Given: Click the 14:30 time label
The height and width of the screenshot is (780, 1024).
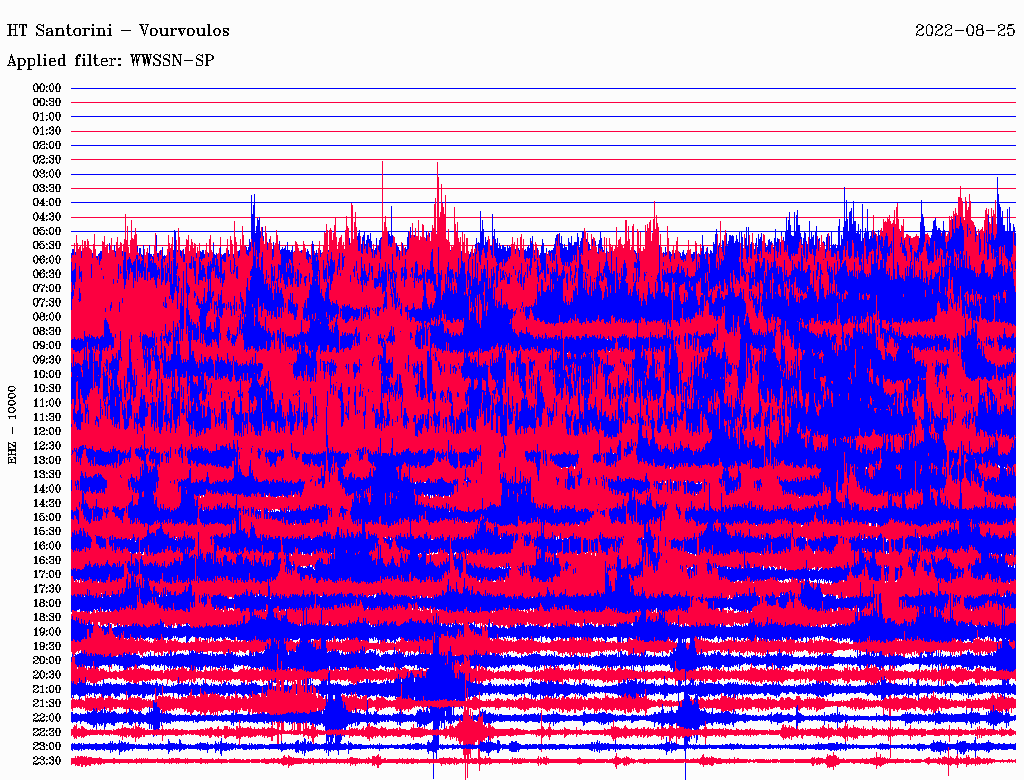Looking at the screenshot, I should [x=47, y=503].
